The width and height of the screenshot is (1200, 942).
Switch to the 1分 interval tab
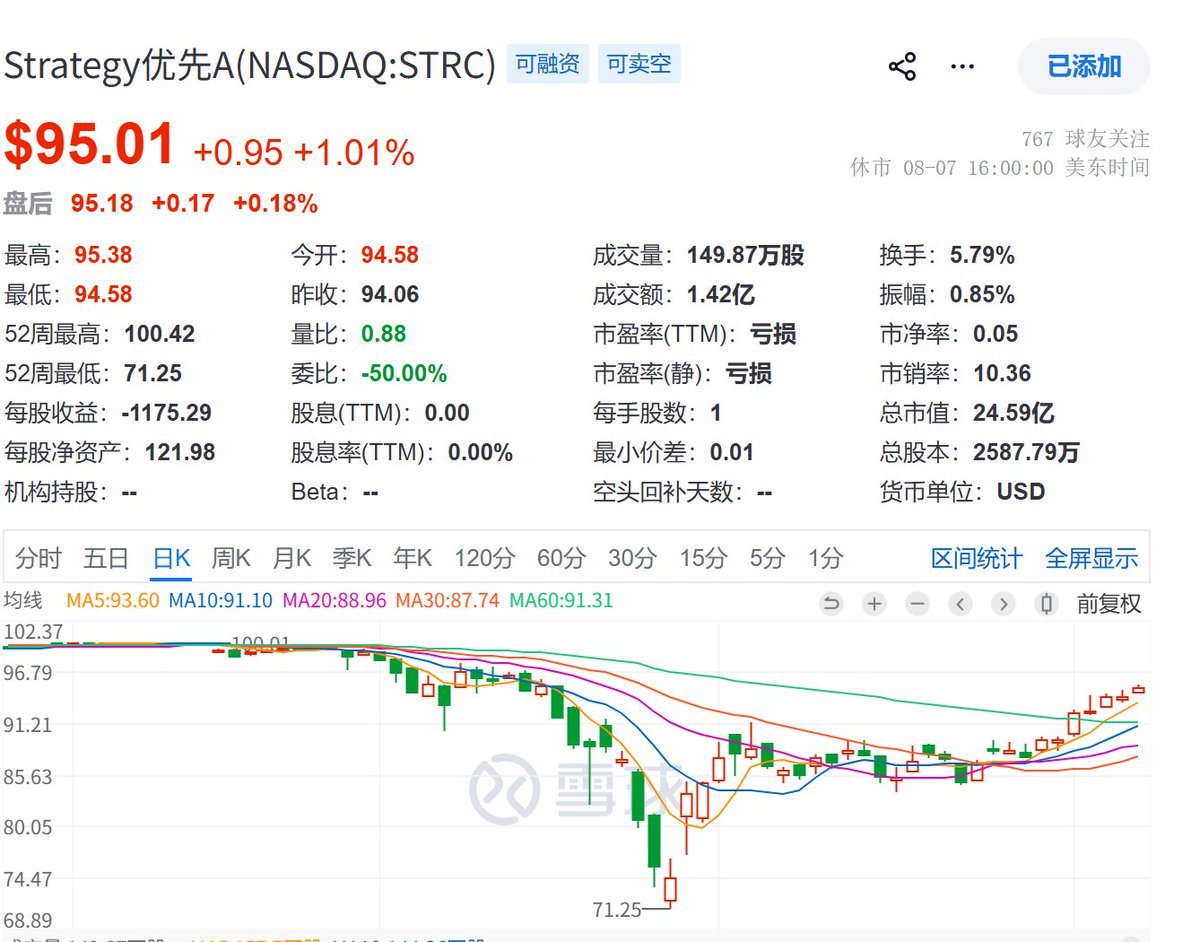click(x=826, y=558)
